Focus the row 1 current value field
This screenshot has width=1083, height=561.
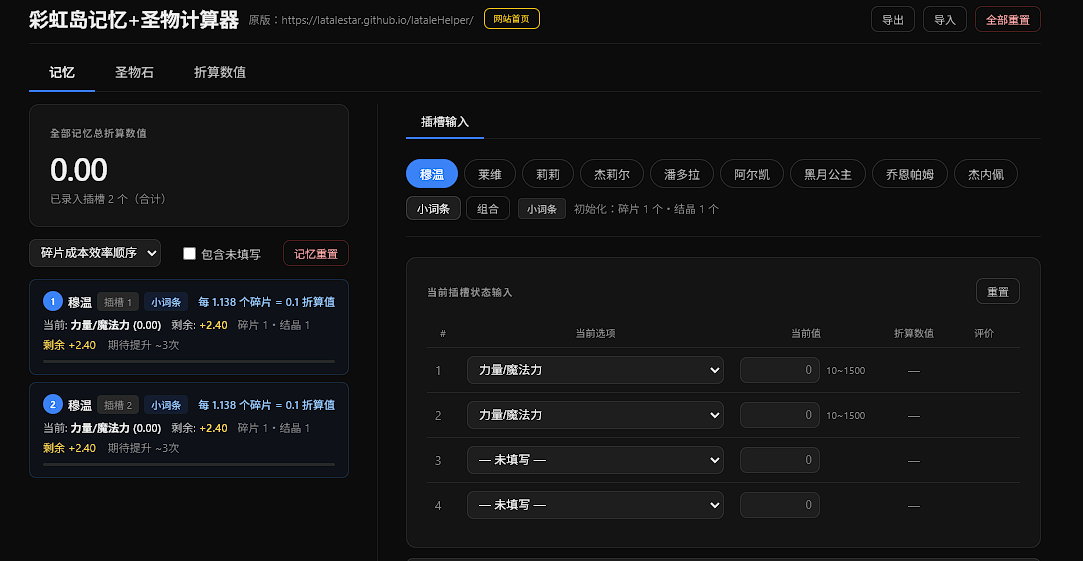[780, 370]
